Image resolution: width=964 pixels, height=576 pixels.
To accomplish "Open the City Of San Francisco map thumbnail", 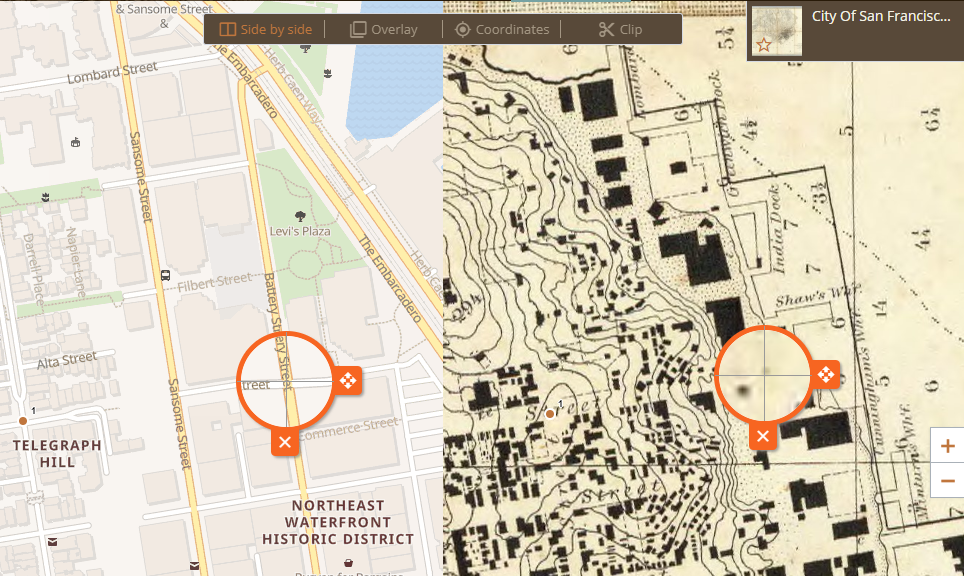I will pos(777,31).
